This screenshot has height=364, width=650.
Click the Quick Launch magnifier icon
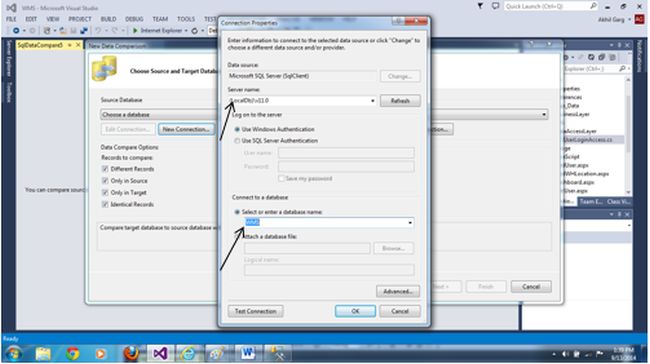click(593, 6)
